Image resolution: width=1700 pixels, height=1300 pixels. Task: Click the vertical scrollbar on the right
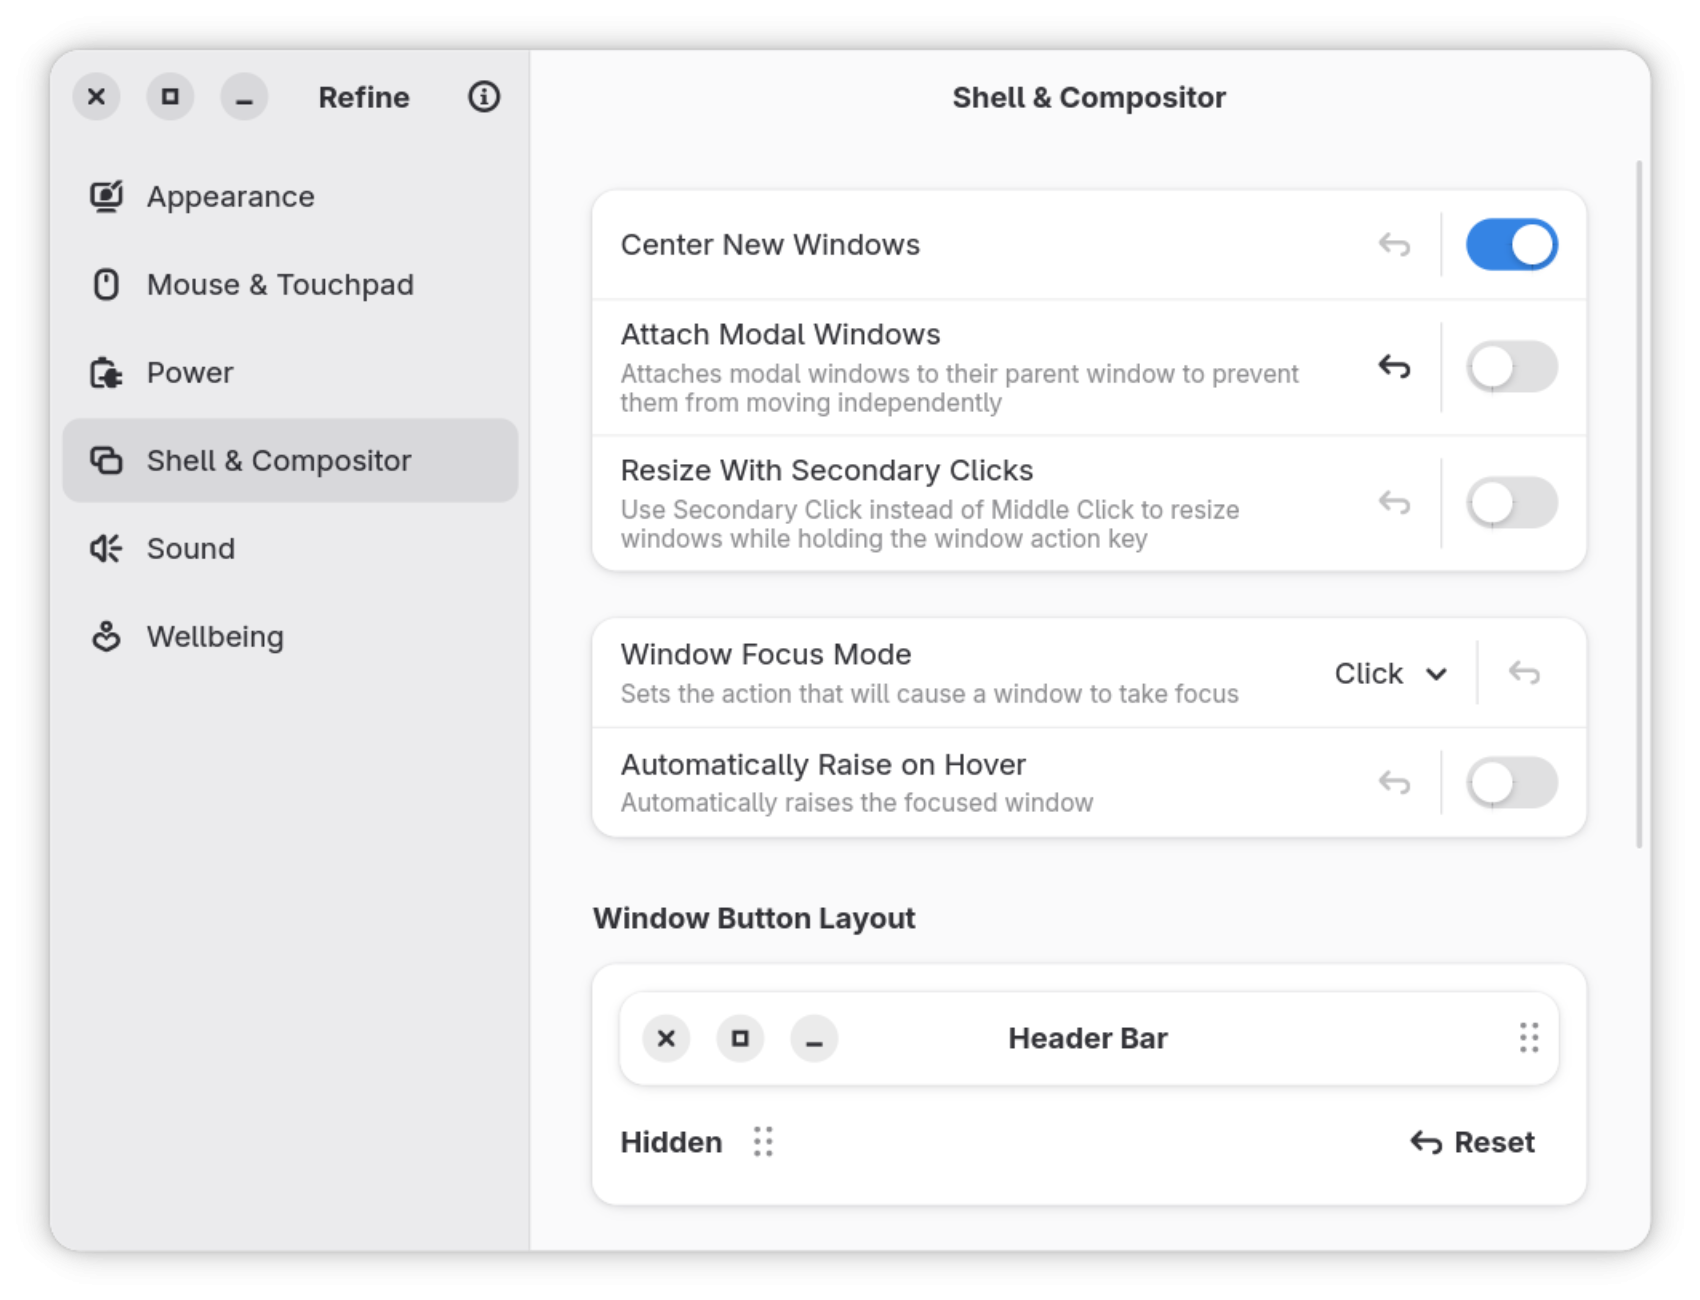[x=1638, y=500]
